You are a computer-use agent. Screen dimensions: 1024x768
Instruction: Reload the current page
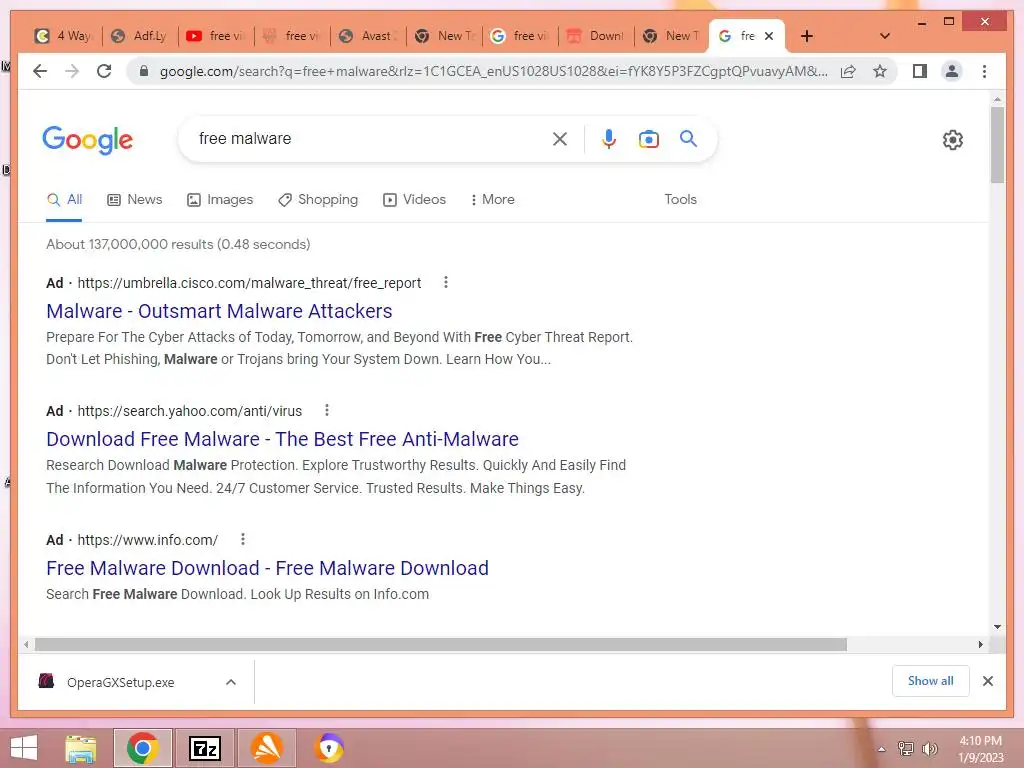pyautogui.click(x=104, y=71)
